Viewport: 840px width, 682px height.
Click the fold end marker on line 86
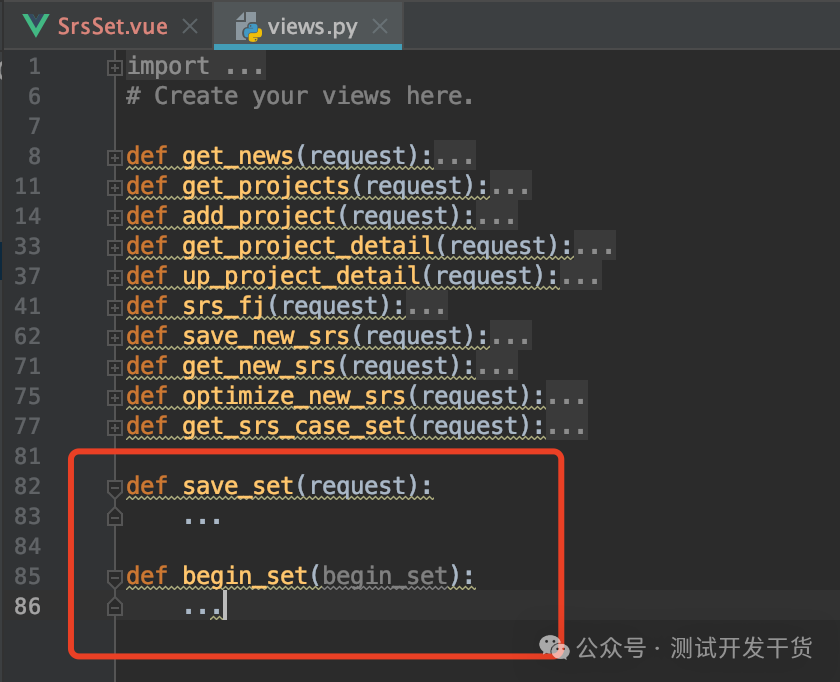click(x=115, y=606)
